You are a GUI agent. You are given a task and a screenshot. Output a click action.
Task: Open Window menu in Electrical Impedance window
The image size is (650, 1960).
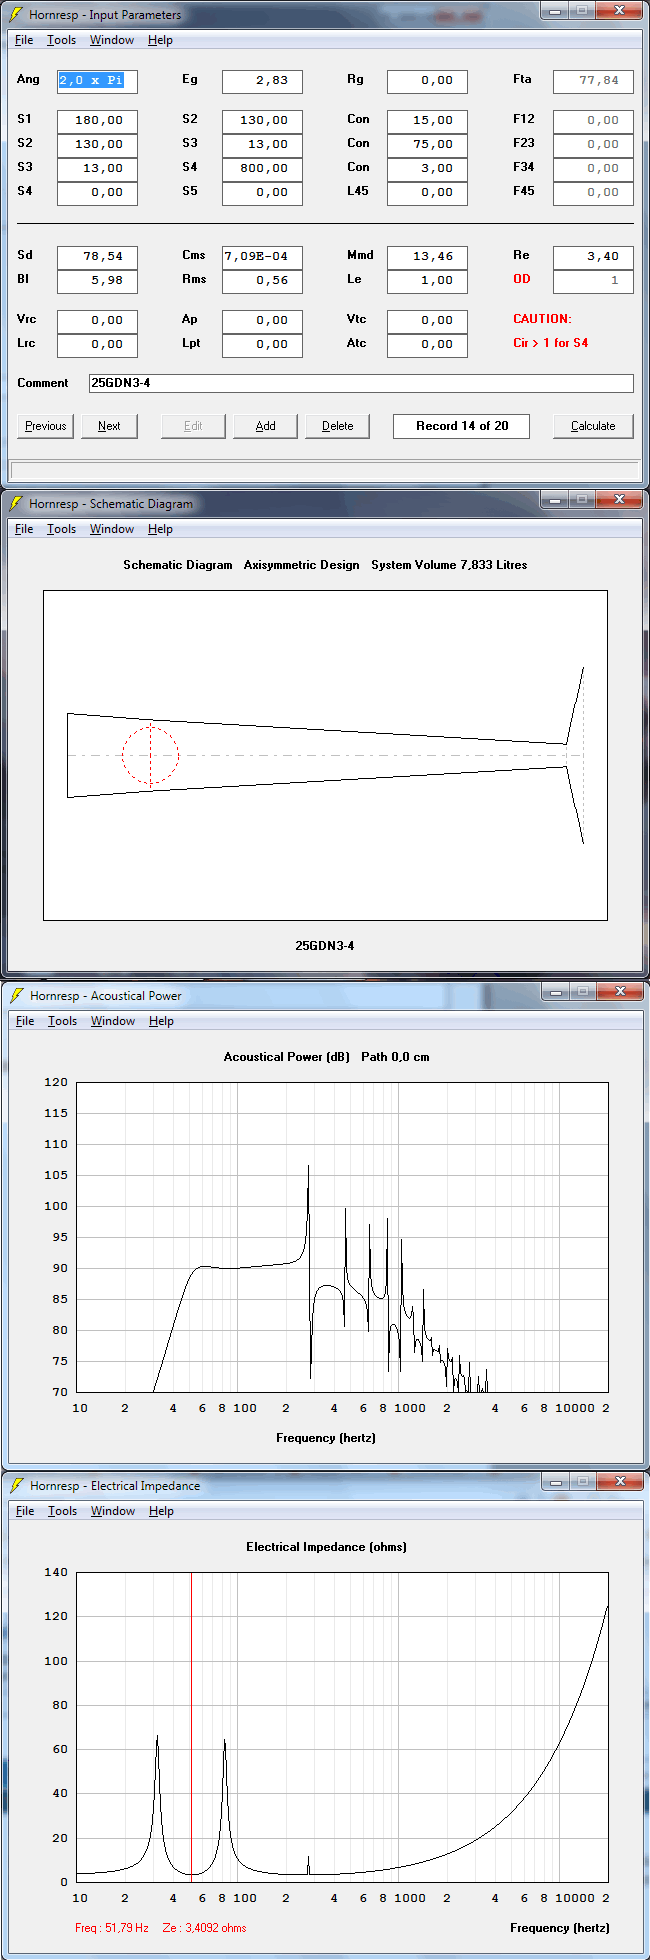pyautogui.click(x=113, y=1511)
